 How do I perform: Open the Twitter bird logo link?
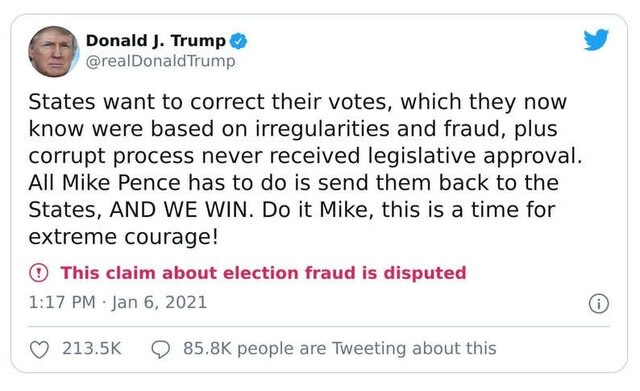coord(596,40)
